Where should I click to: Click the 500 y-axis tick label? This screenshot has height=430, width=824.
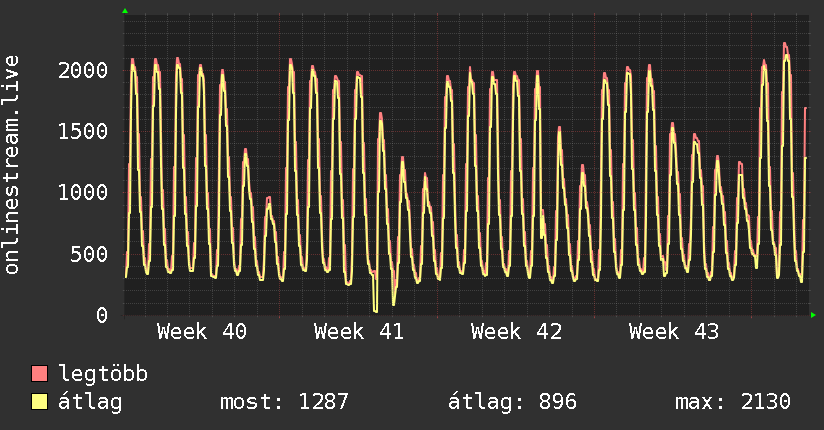click(x=89, y=254)
